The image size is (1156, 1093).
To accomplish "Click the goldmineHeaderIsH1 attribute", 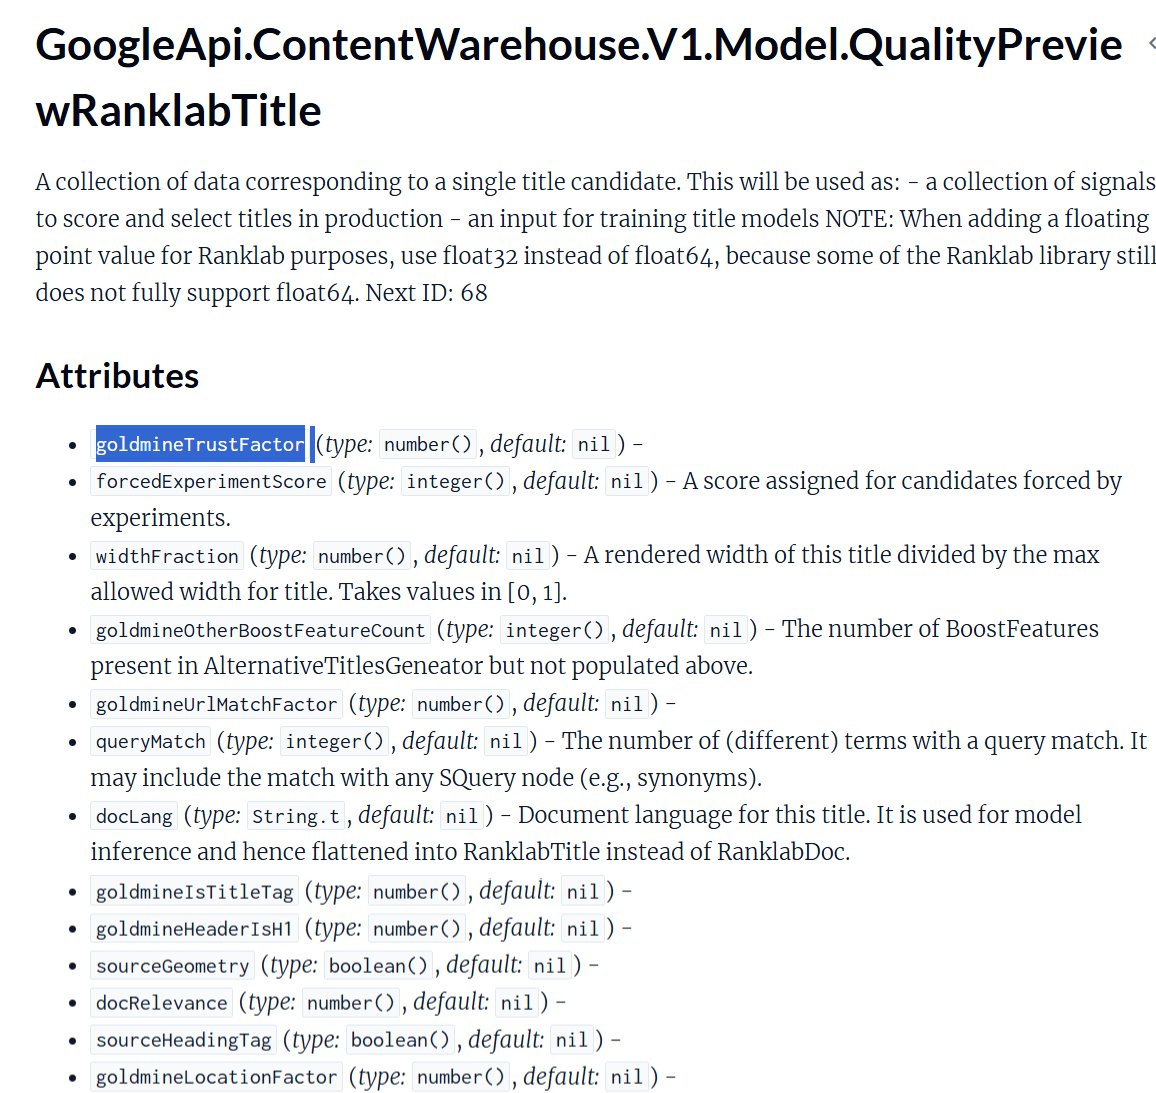I will (x=195, y=929).
